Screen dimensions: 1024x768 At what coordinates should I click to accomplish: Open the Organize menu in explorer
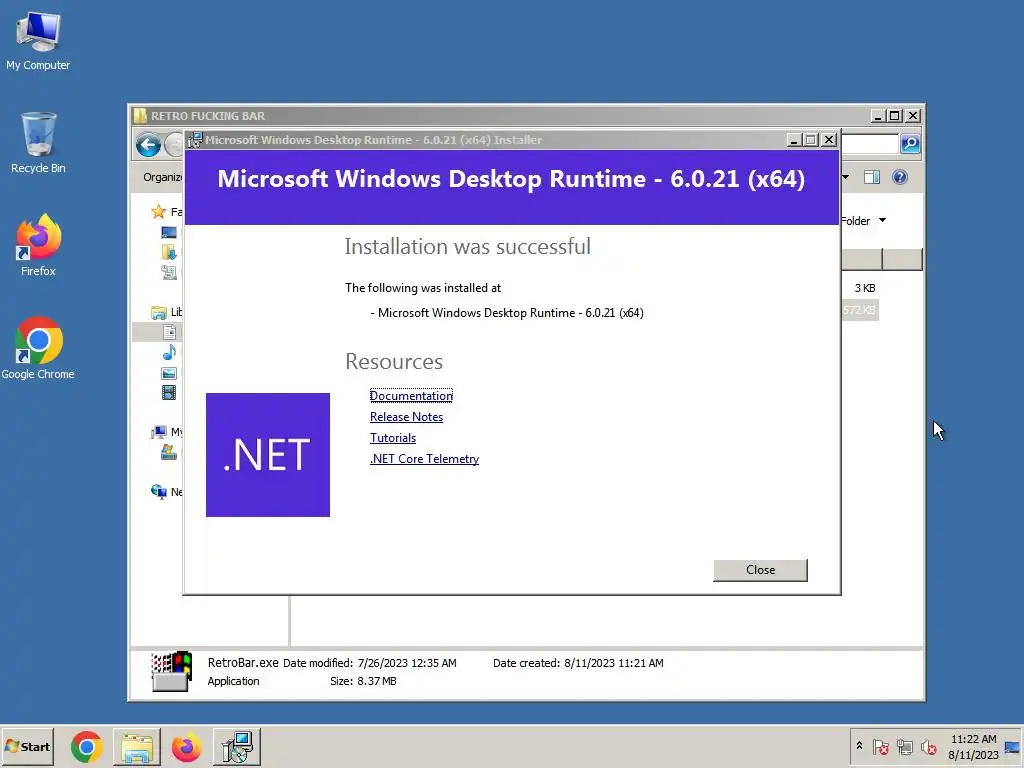(162, 177)
